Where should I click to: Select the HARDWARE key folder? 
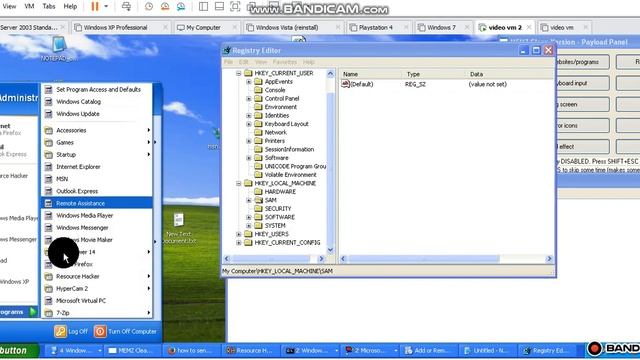(275, 191)
